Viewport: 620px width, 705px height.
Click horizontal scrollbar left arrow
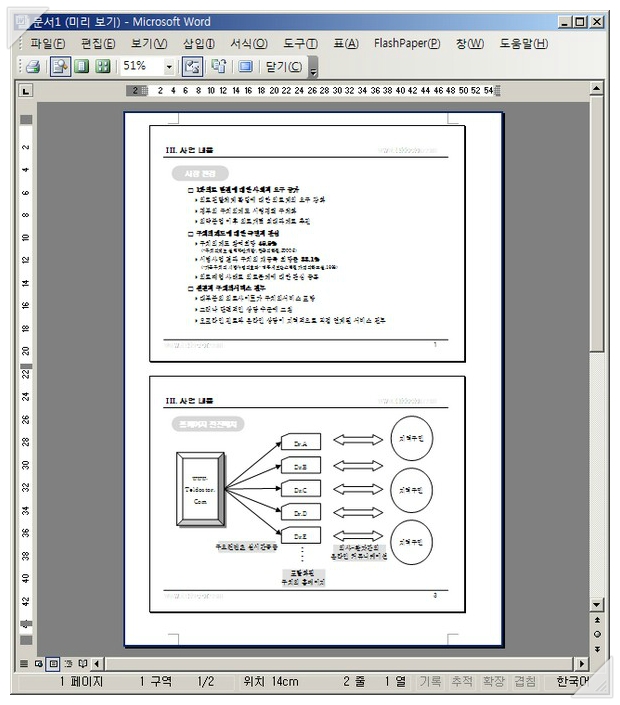(x=98, y=663)
